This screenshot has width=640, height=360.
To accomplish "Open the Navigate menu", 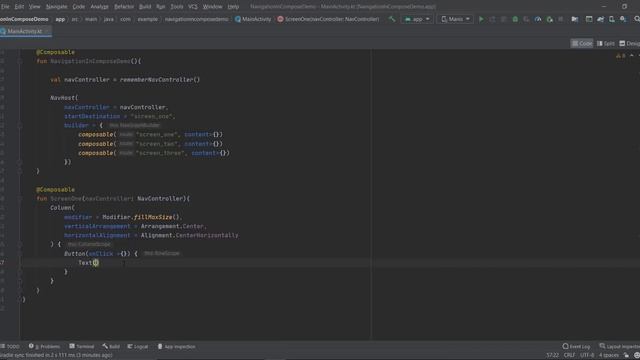I will coord(56,7).
